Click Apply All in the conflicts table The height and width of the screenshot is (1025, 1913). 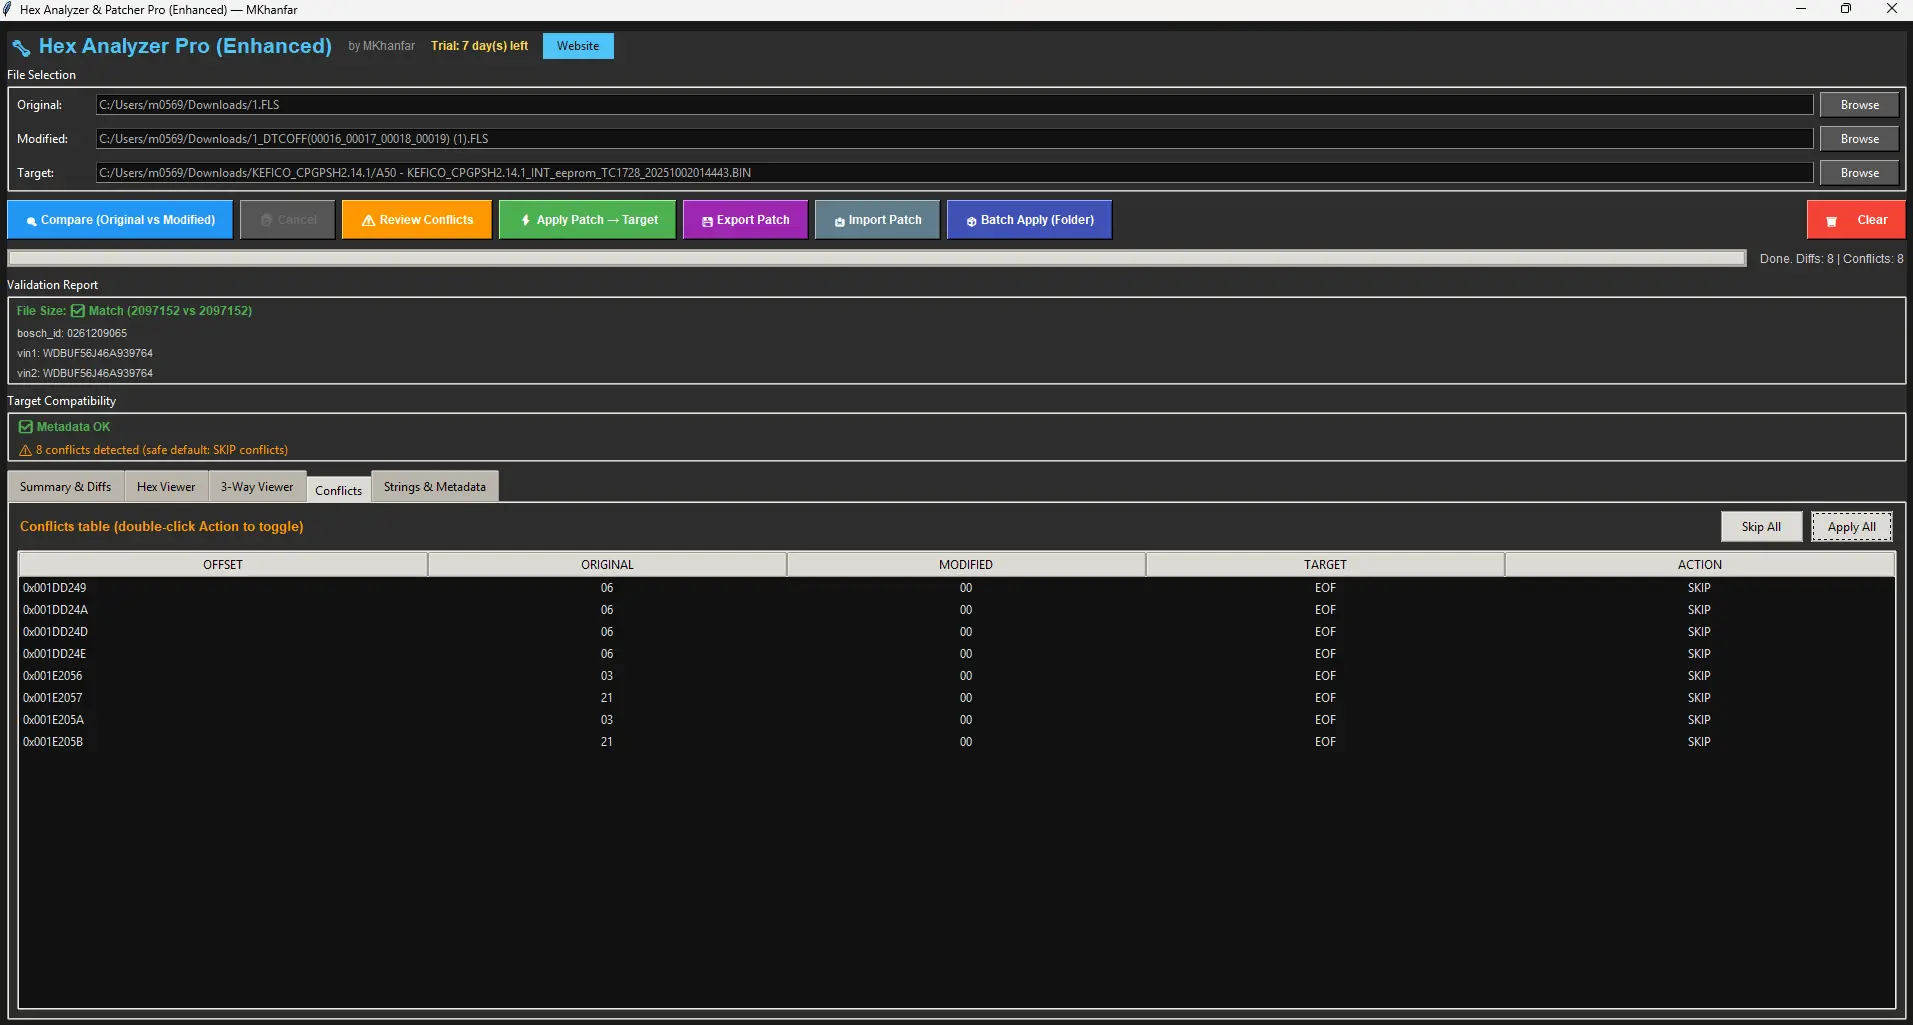(x=1851, y=526)
